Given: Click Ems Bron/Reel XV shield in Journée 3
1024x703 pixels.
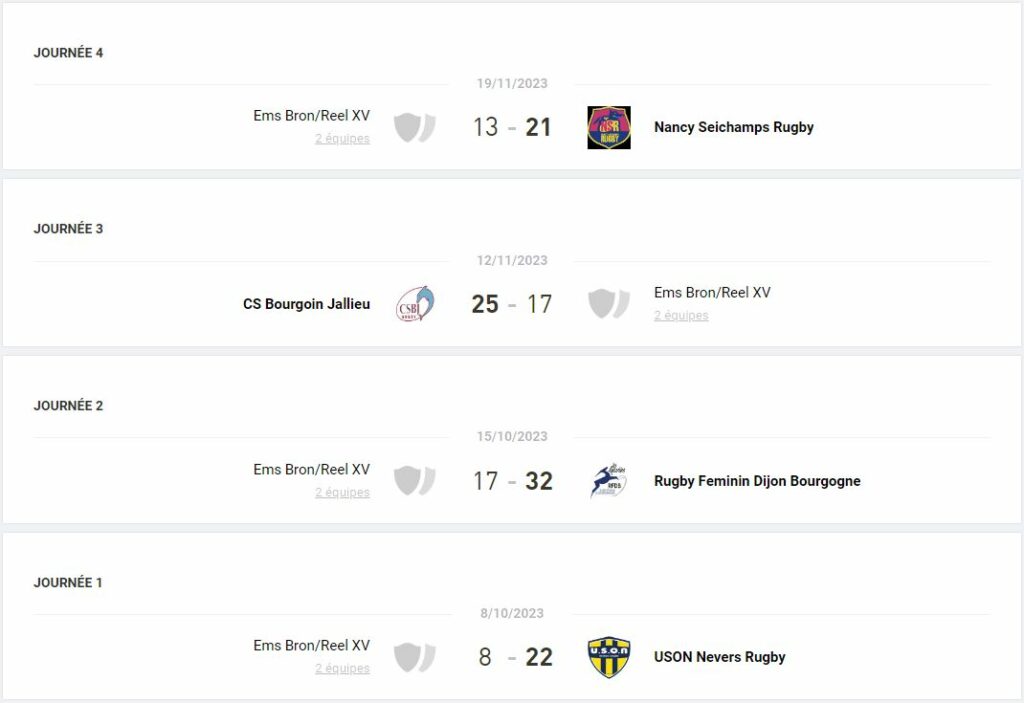Looking at the screenshot, I should (609, 304).
